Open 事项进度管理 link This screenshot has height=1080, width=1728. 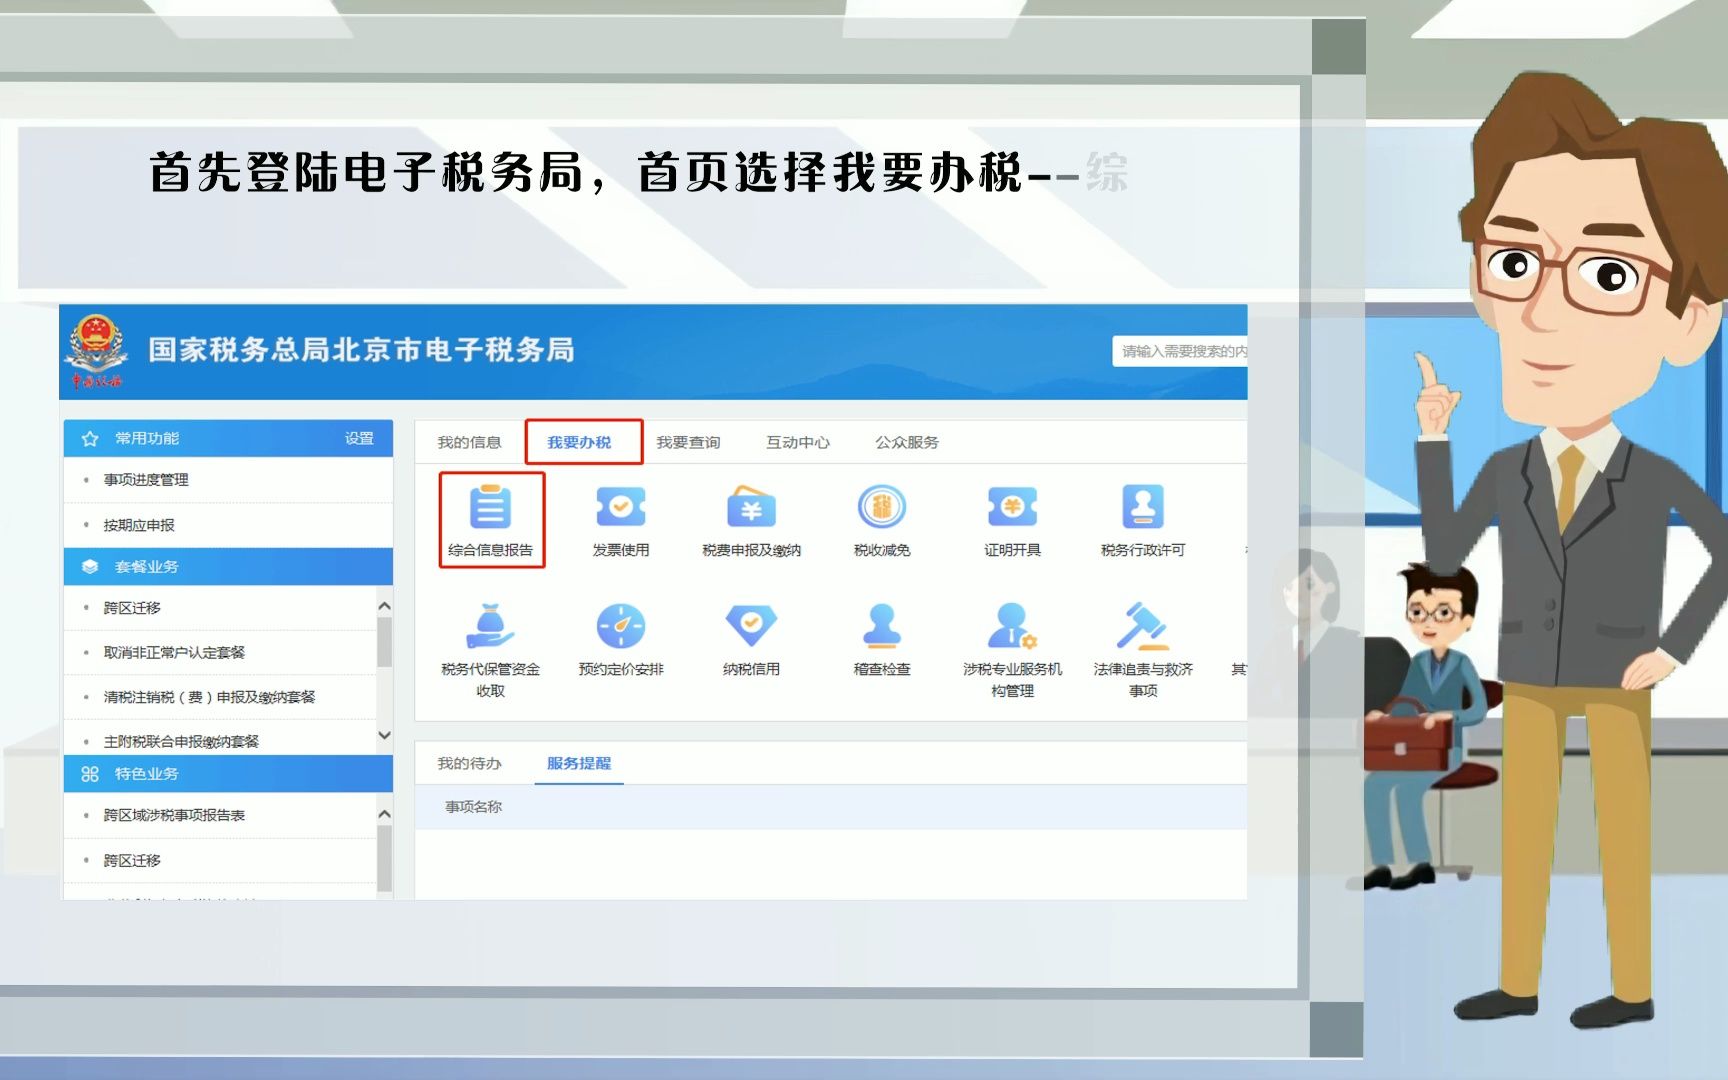[146, 480]
